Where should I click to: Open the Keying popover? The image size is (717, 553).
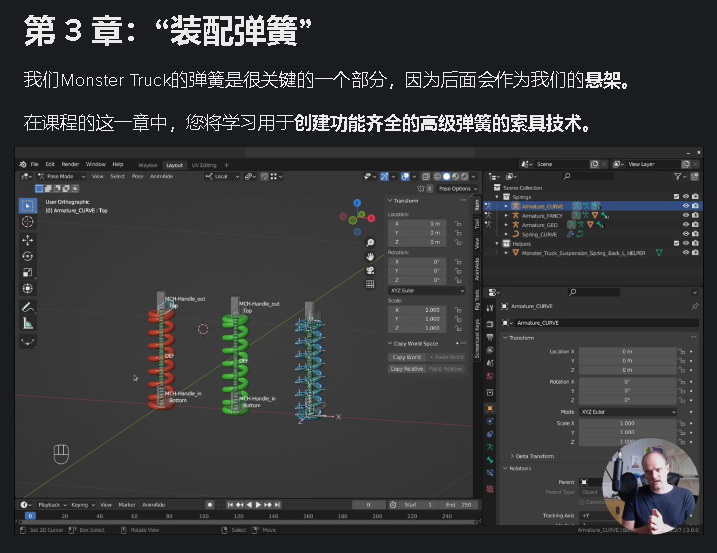click(x=83, y=505)
